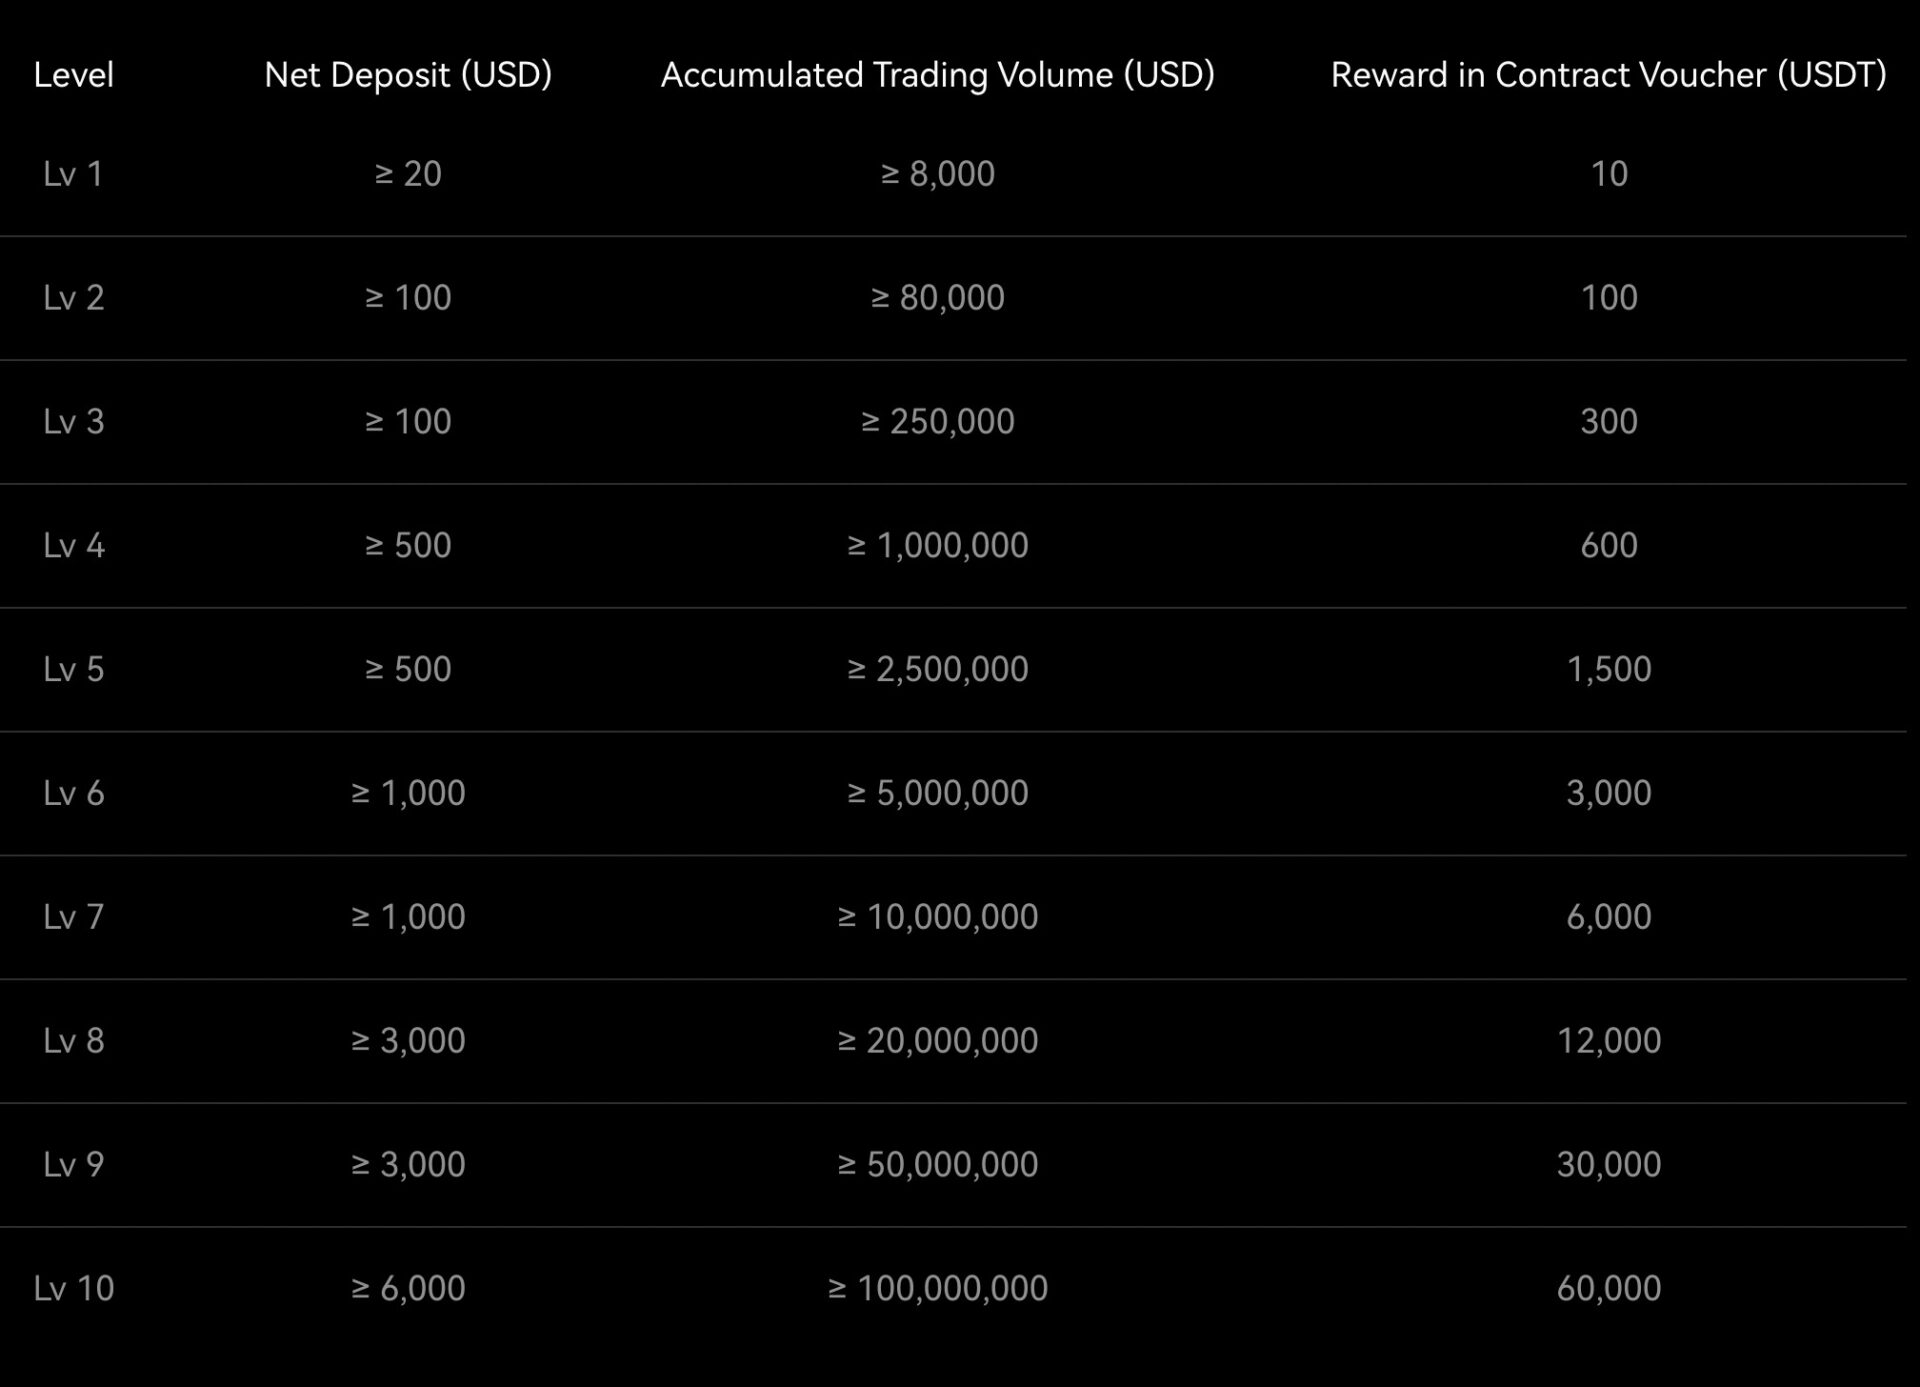Click the 60,000 reward value
1920x1387 pixels.
[x=1609, y=1289]
